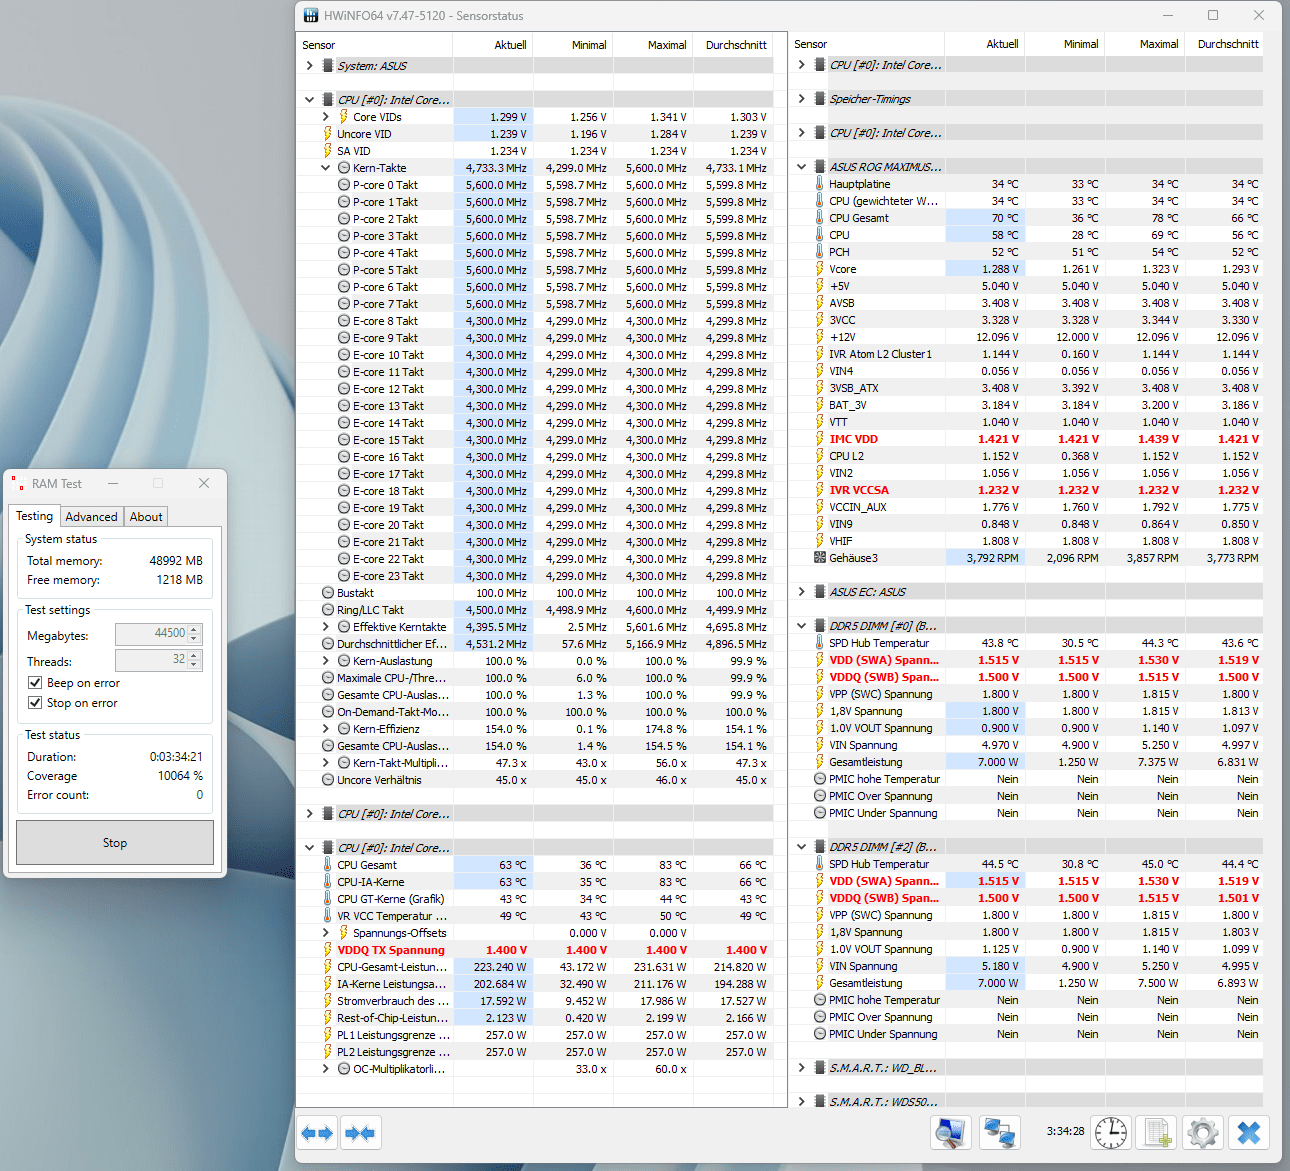The width and height of the screenshot is (1290, 1171).
Task: Select the Uncore VID row
Action: point(535,134)
